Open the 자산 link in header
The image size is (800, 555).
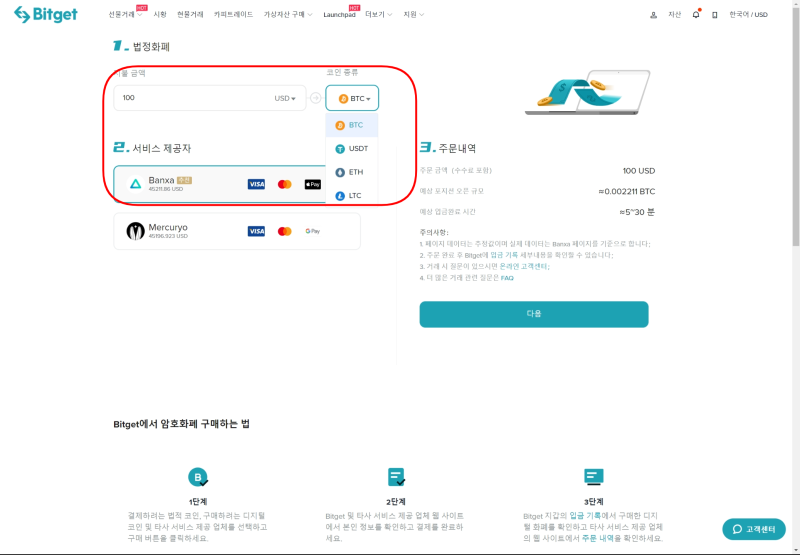(674, 14)
